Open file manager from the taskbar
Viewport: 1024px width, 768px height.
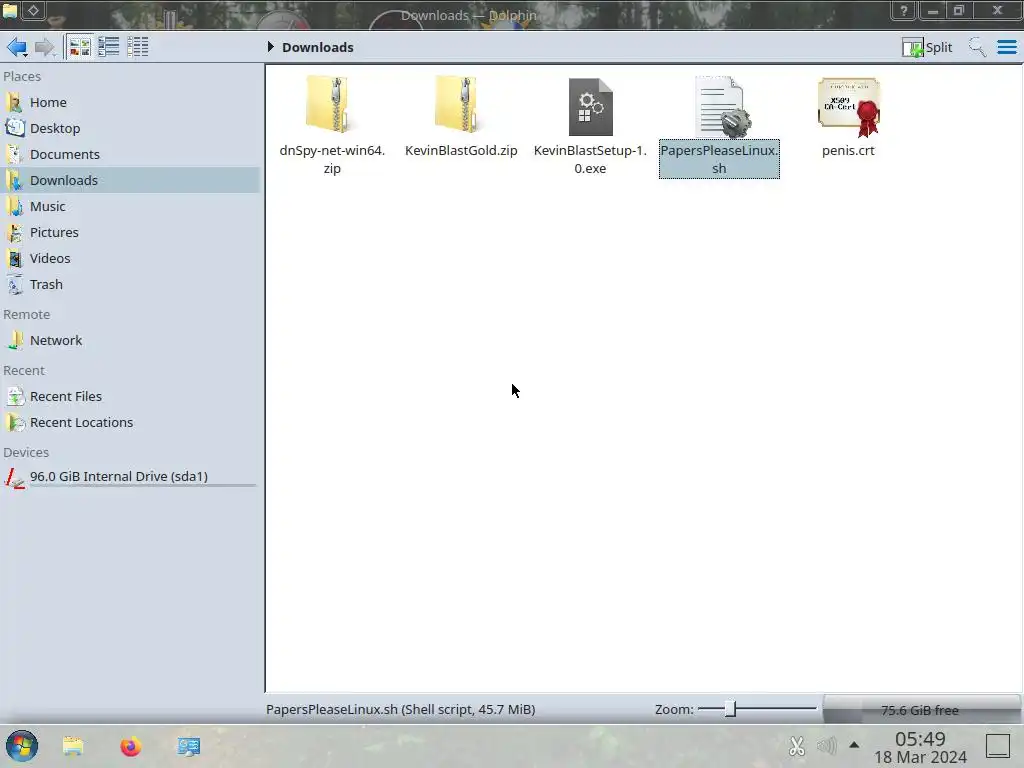tap(73, 746)
